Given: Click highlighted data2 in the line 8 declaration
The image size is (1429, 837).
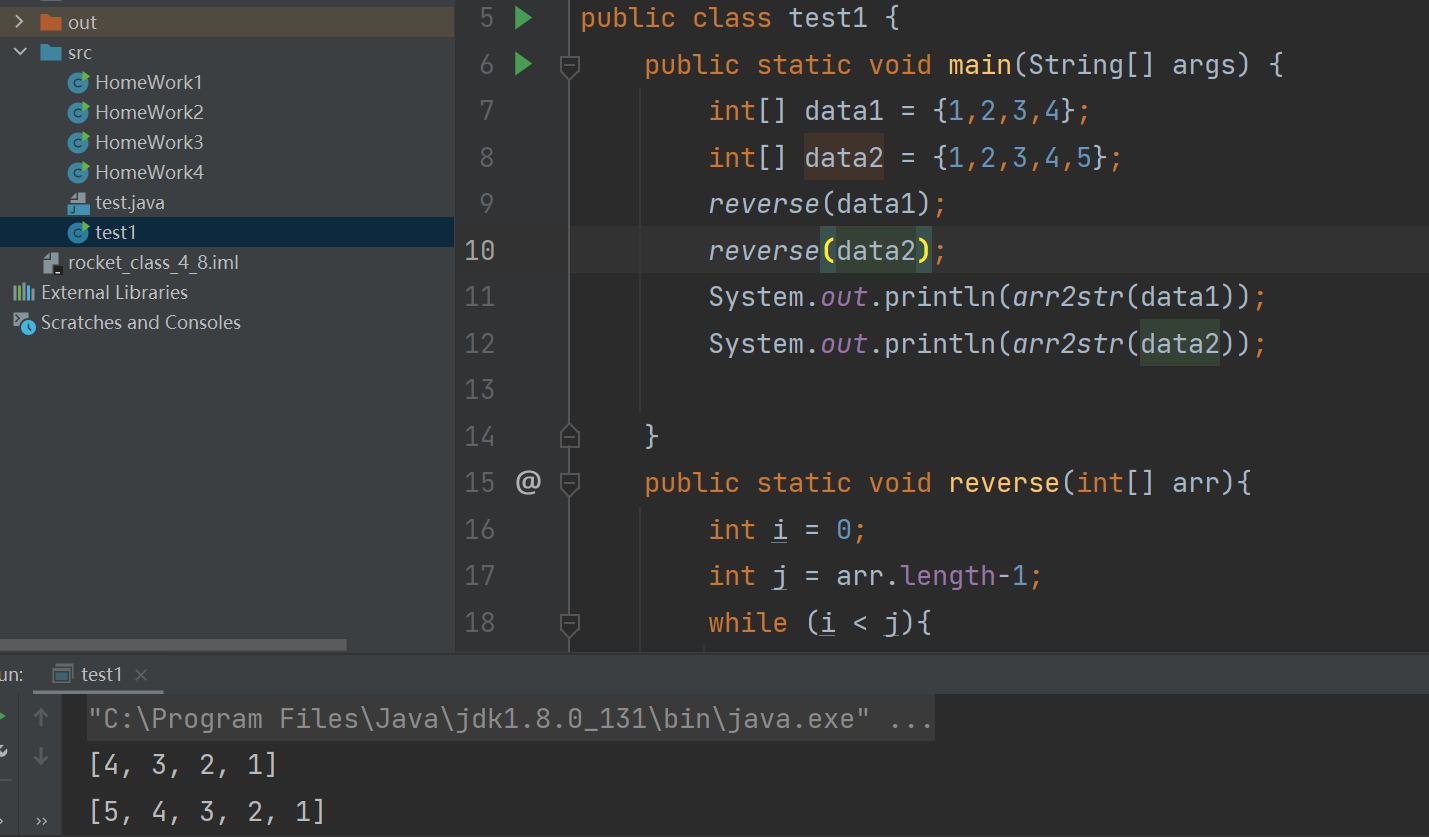Looking at the screenshot, I should [x=844, y=157].
